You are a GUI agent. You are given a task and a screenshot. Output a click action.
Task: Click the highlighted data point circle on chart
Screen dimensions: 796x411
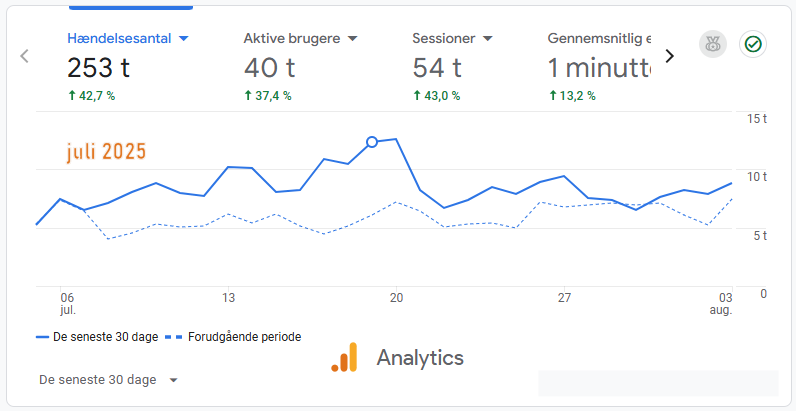coord(372,142)
